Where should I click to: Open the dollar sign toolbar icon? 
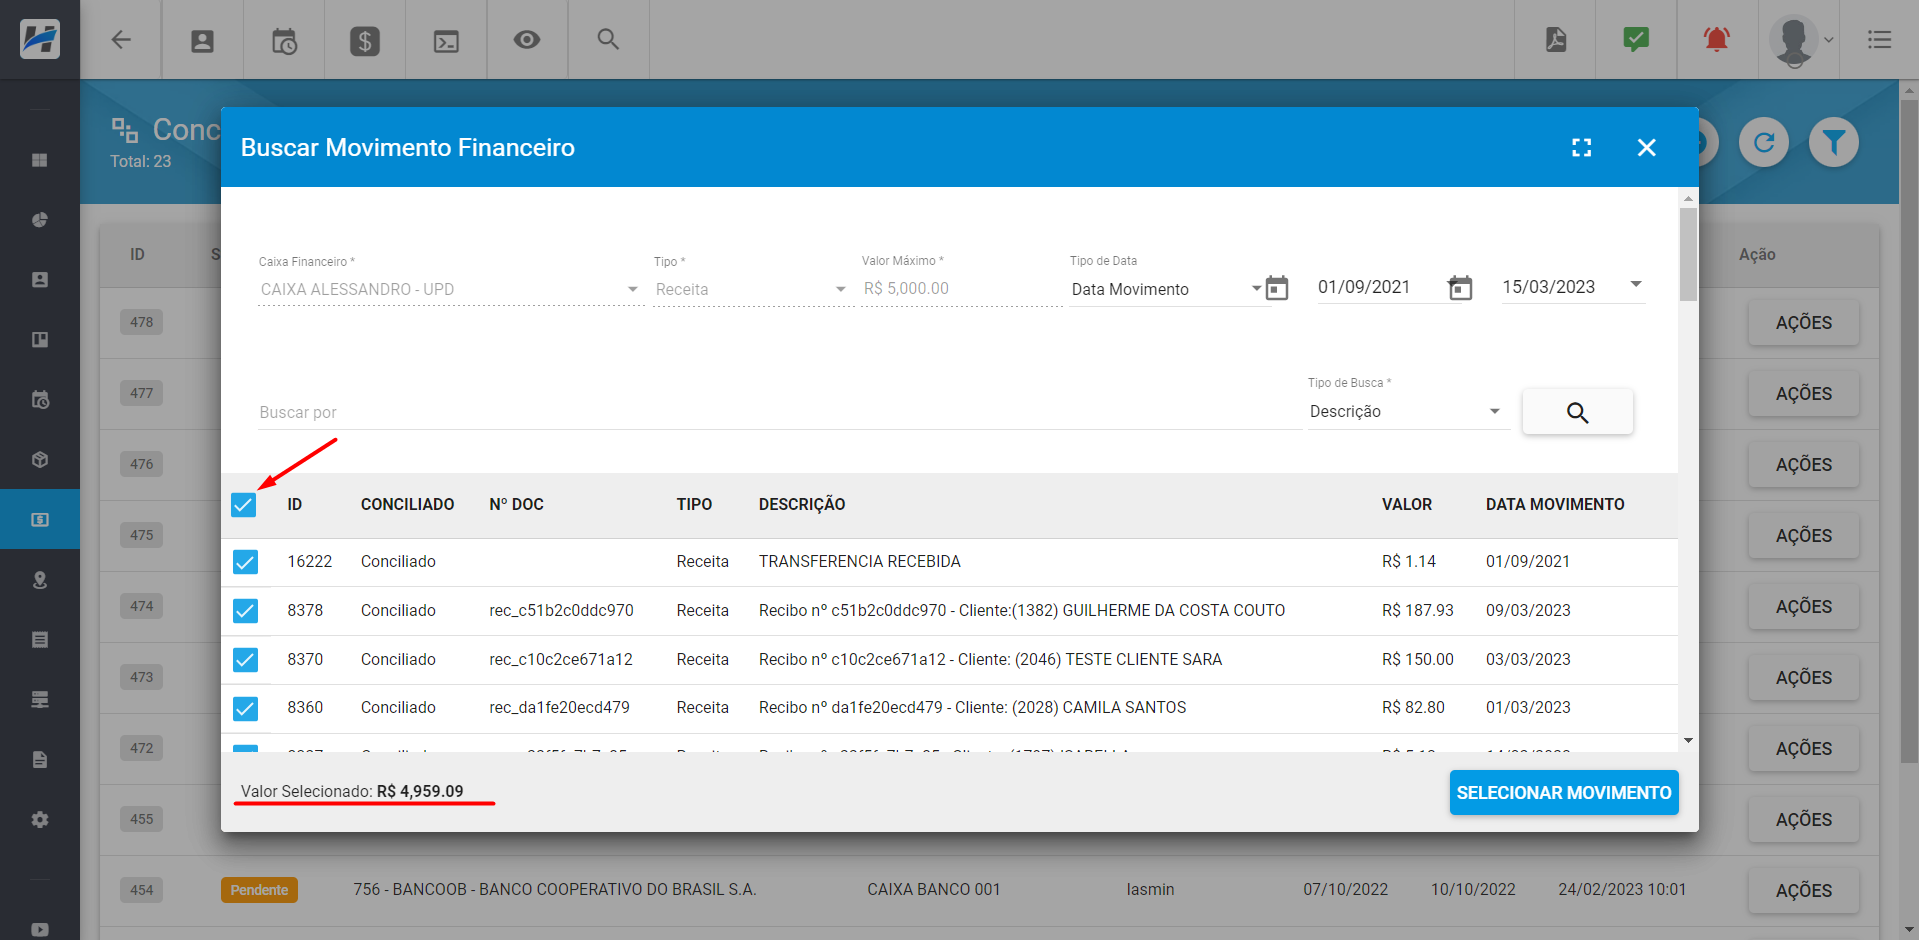coord(365,41)
